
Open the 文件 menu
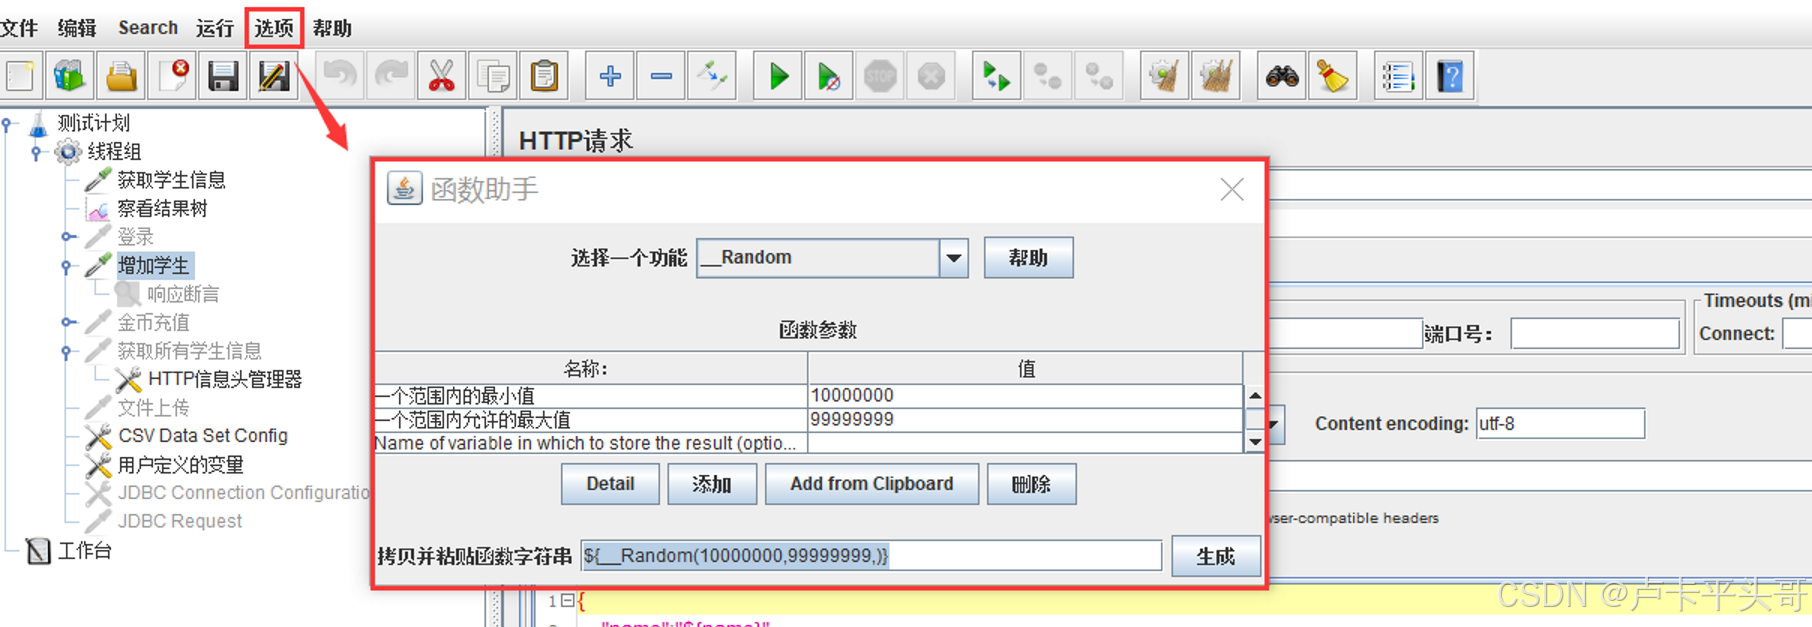pyautogui.click(x=19, y=28)
